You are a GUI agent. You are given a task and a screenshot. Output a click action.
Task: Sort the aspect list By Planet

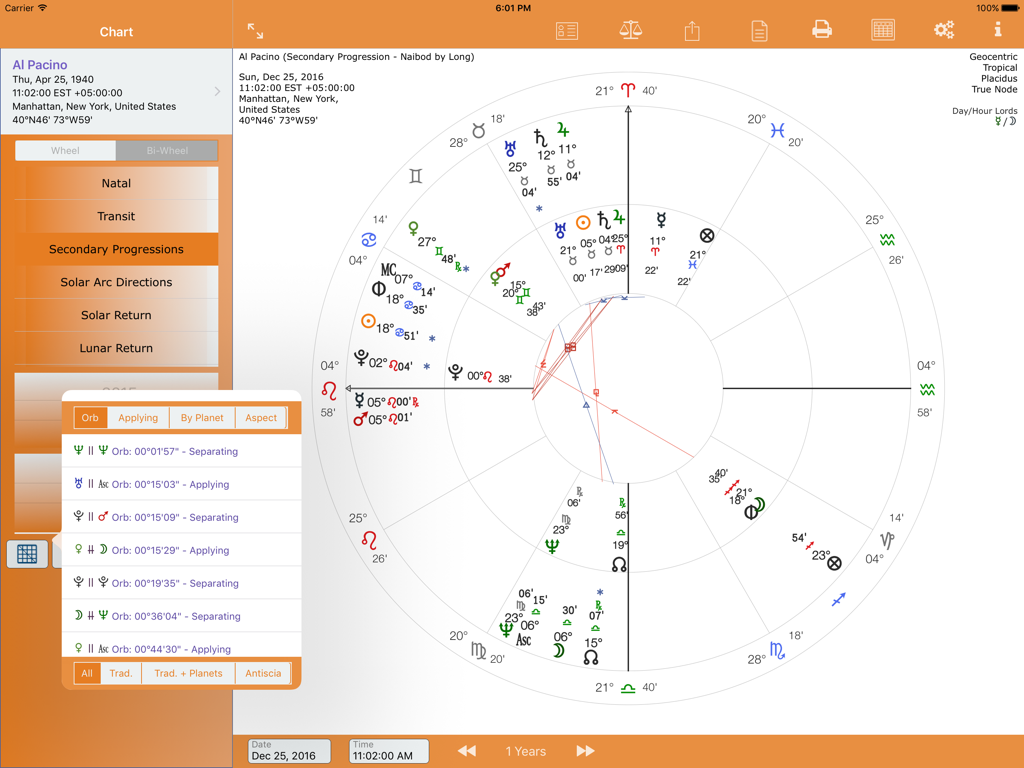pyautogui.click(x=201, y=417)
